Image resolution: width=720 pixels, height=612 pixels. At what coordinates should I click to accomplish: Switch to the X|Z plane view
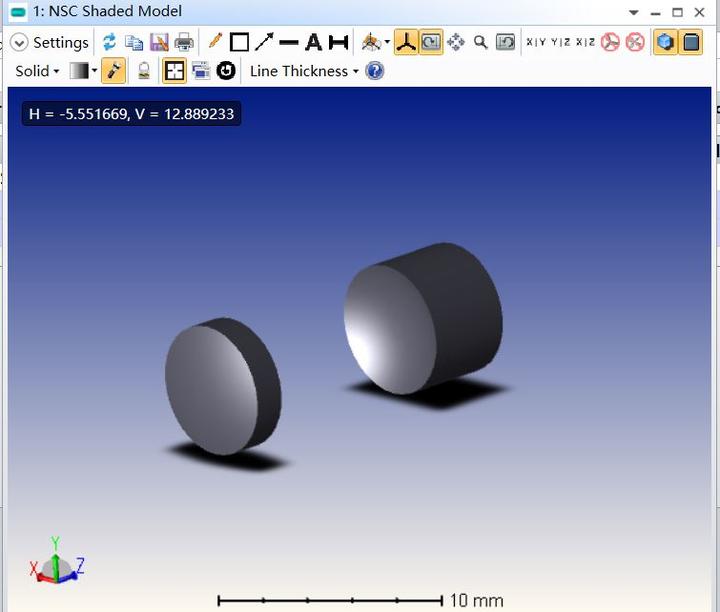585,42
